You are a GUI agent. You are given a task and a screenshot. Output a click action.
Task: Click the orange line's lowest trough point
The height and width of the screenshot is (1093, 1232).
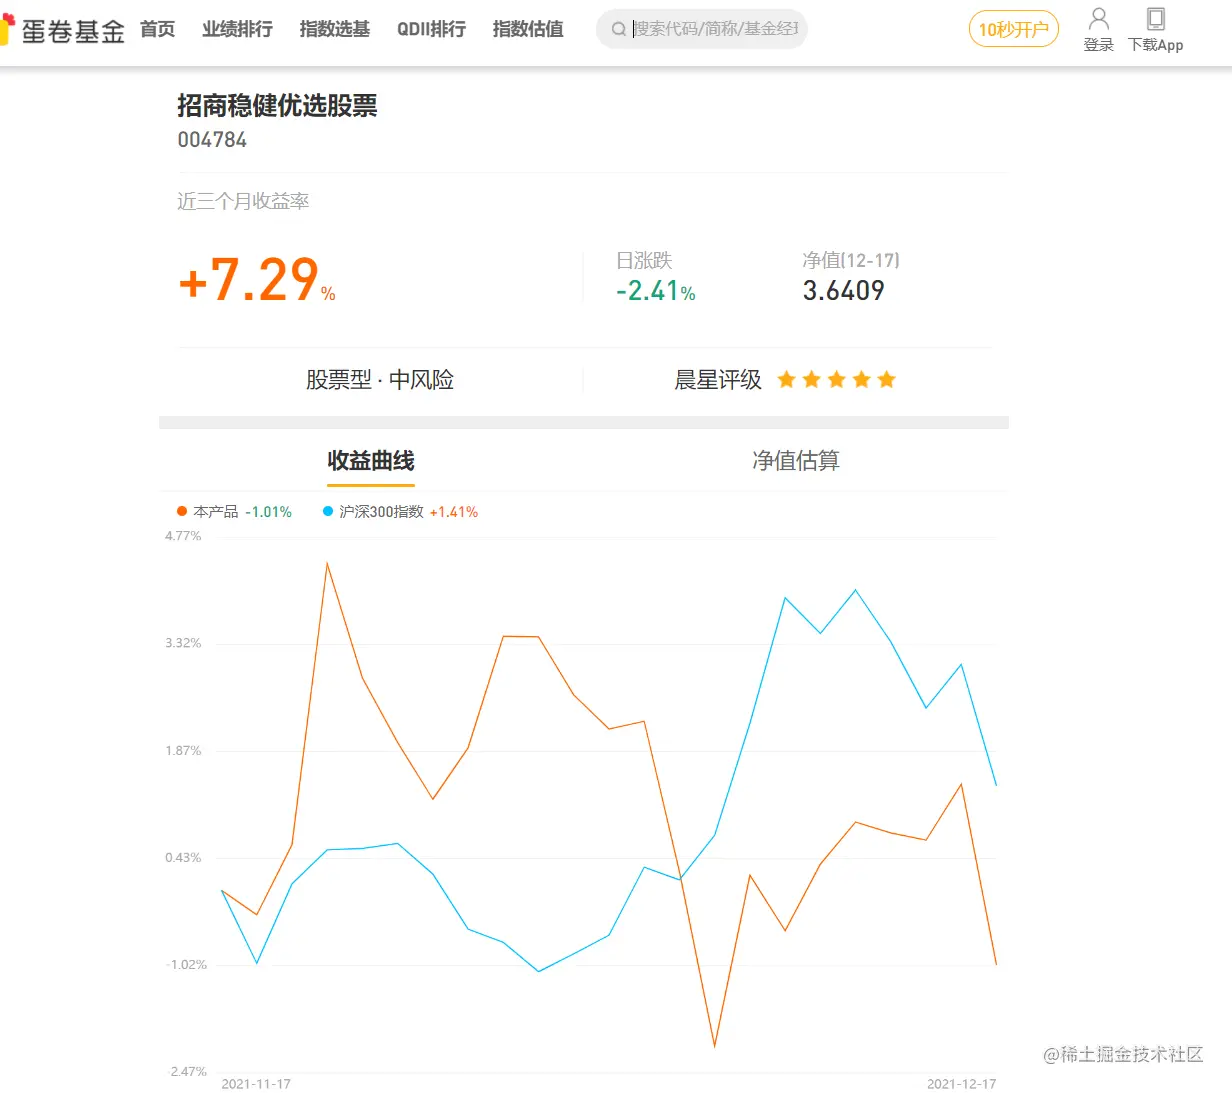(715, 1047)
